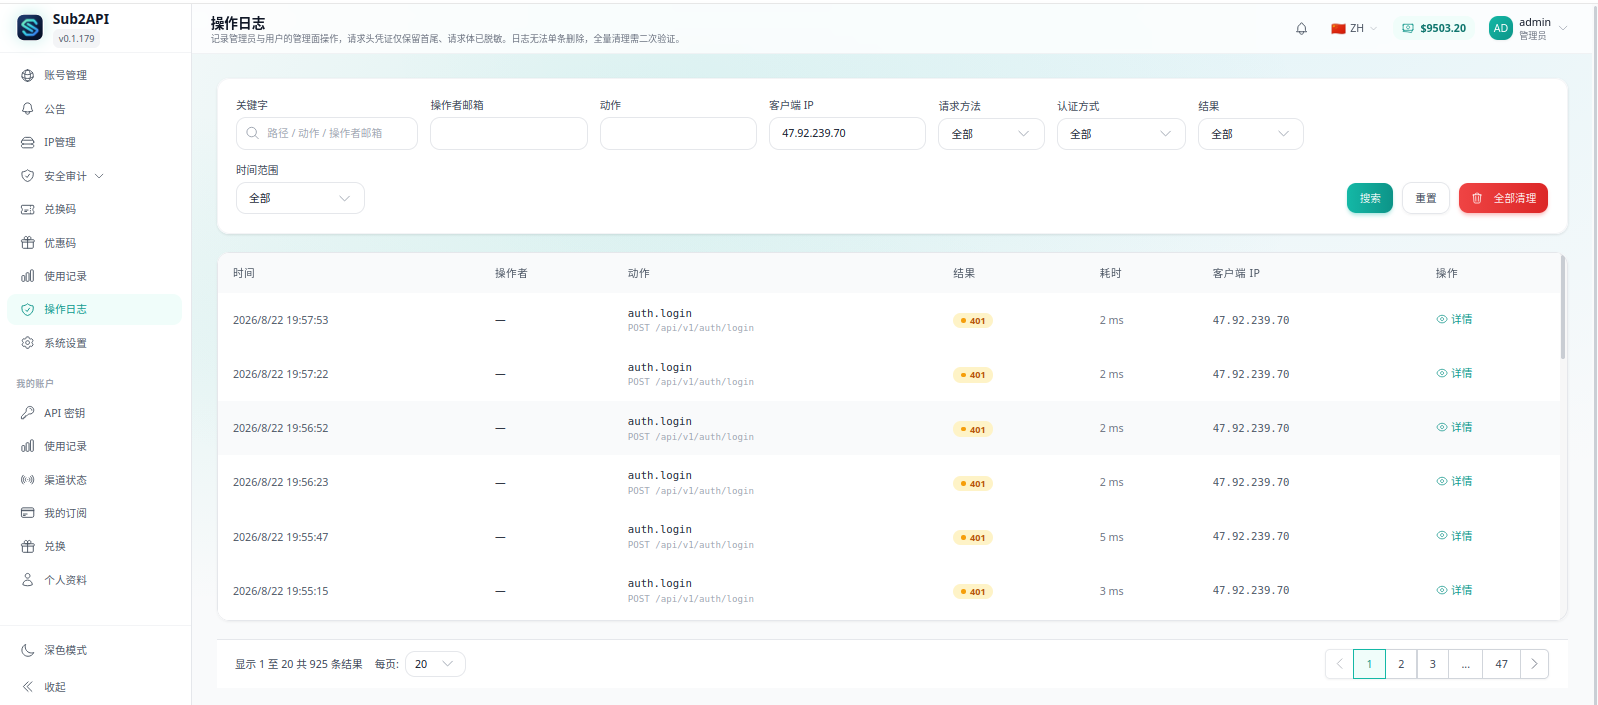Click the China flag language icon
The image size is (1598, 705).
(1338, 28)
